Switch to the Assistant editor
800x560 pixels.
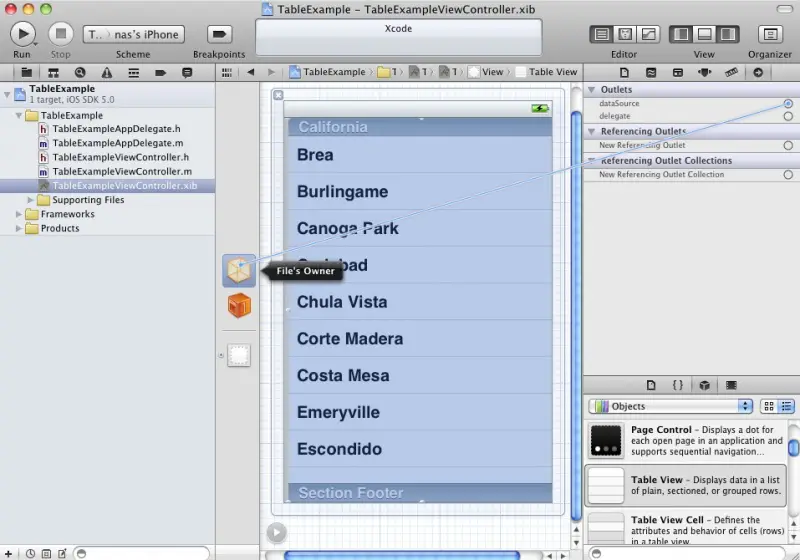tap(625, 34)
